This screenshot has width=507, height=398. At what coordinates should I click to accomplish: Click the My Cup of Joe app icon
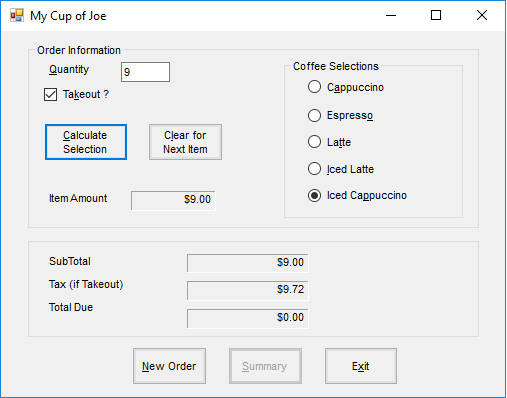(17, 15)
